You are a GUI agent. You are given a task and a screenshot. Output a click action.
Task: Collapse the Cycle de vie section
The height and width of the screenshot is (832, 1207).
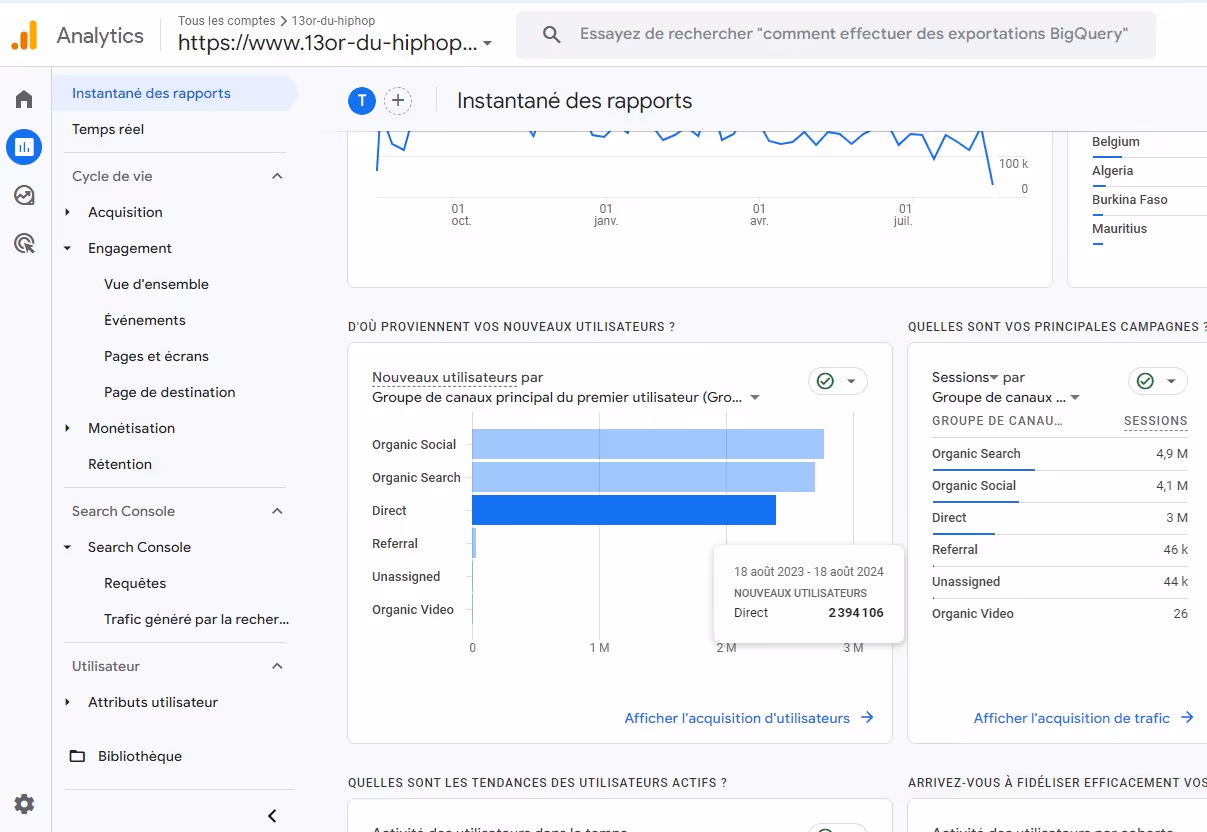pos(277,176)
